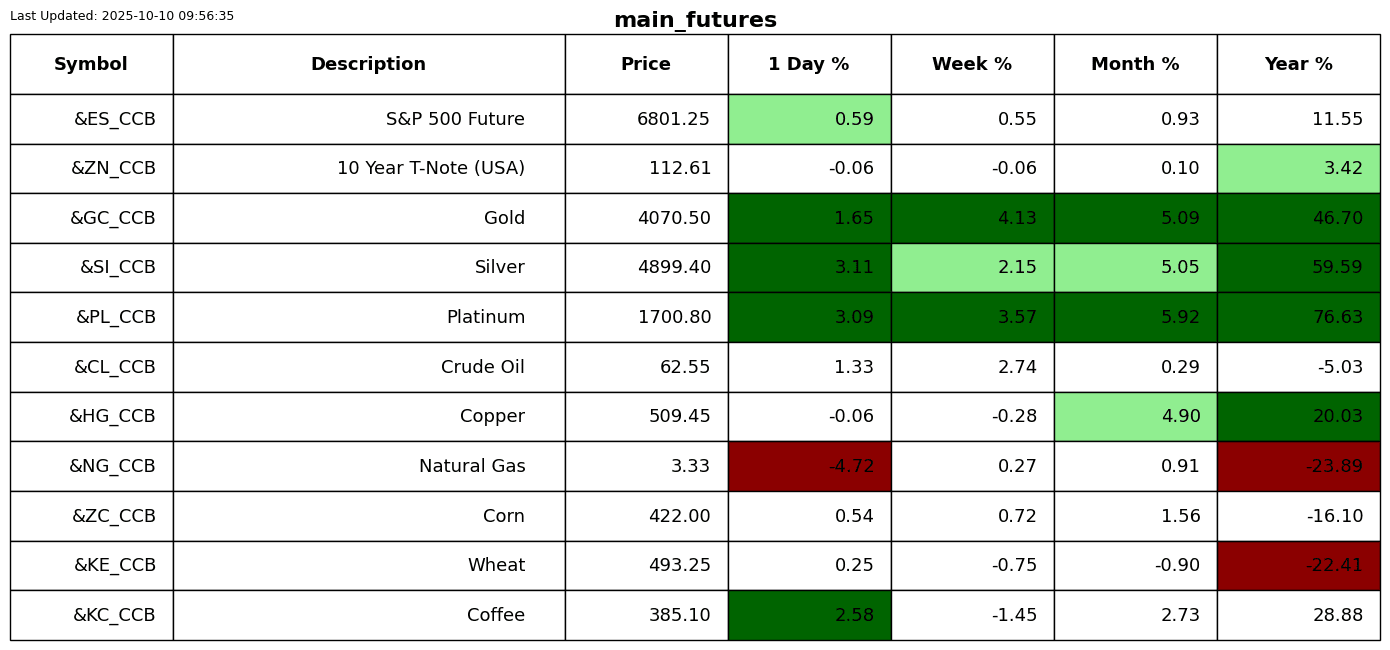Click the Year % column header

(1298, 65)
